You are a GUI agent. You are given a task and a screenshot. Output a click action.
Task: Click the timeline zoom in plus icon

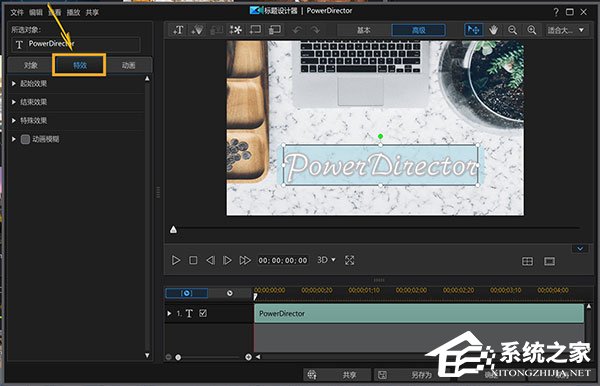pyautogui.click(x=248, y=357)
